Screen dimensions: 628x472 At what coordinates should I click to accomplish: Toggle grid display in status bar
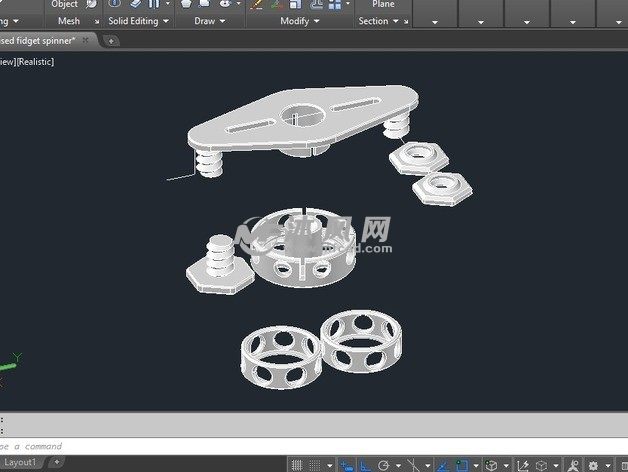click(x=297, y=465)
